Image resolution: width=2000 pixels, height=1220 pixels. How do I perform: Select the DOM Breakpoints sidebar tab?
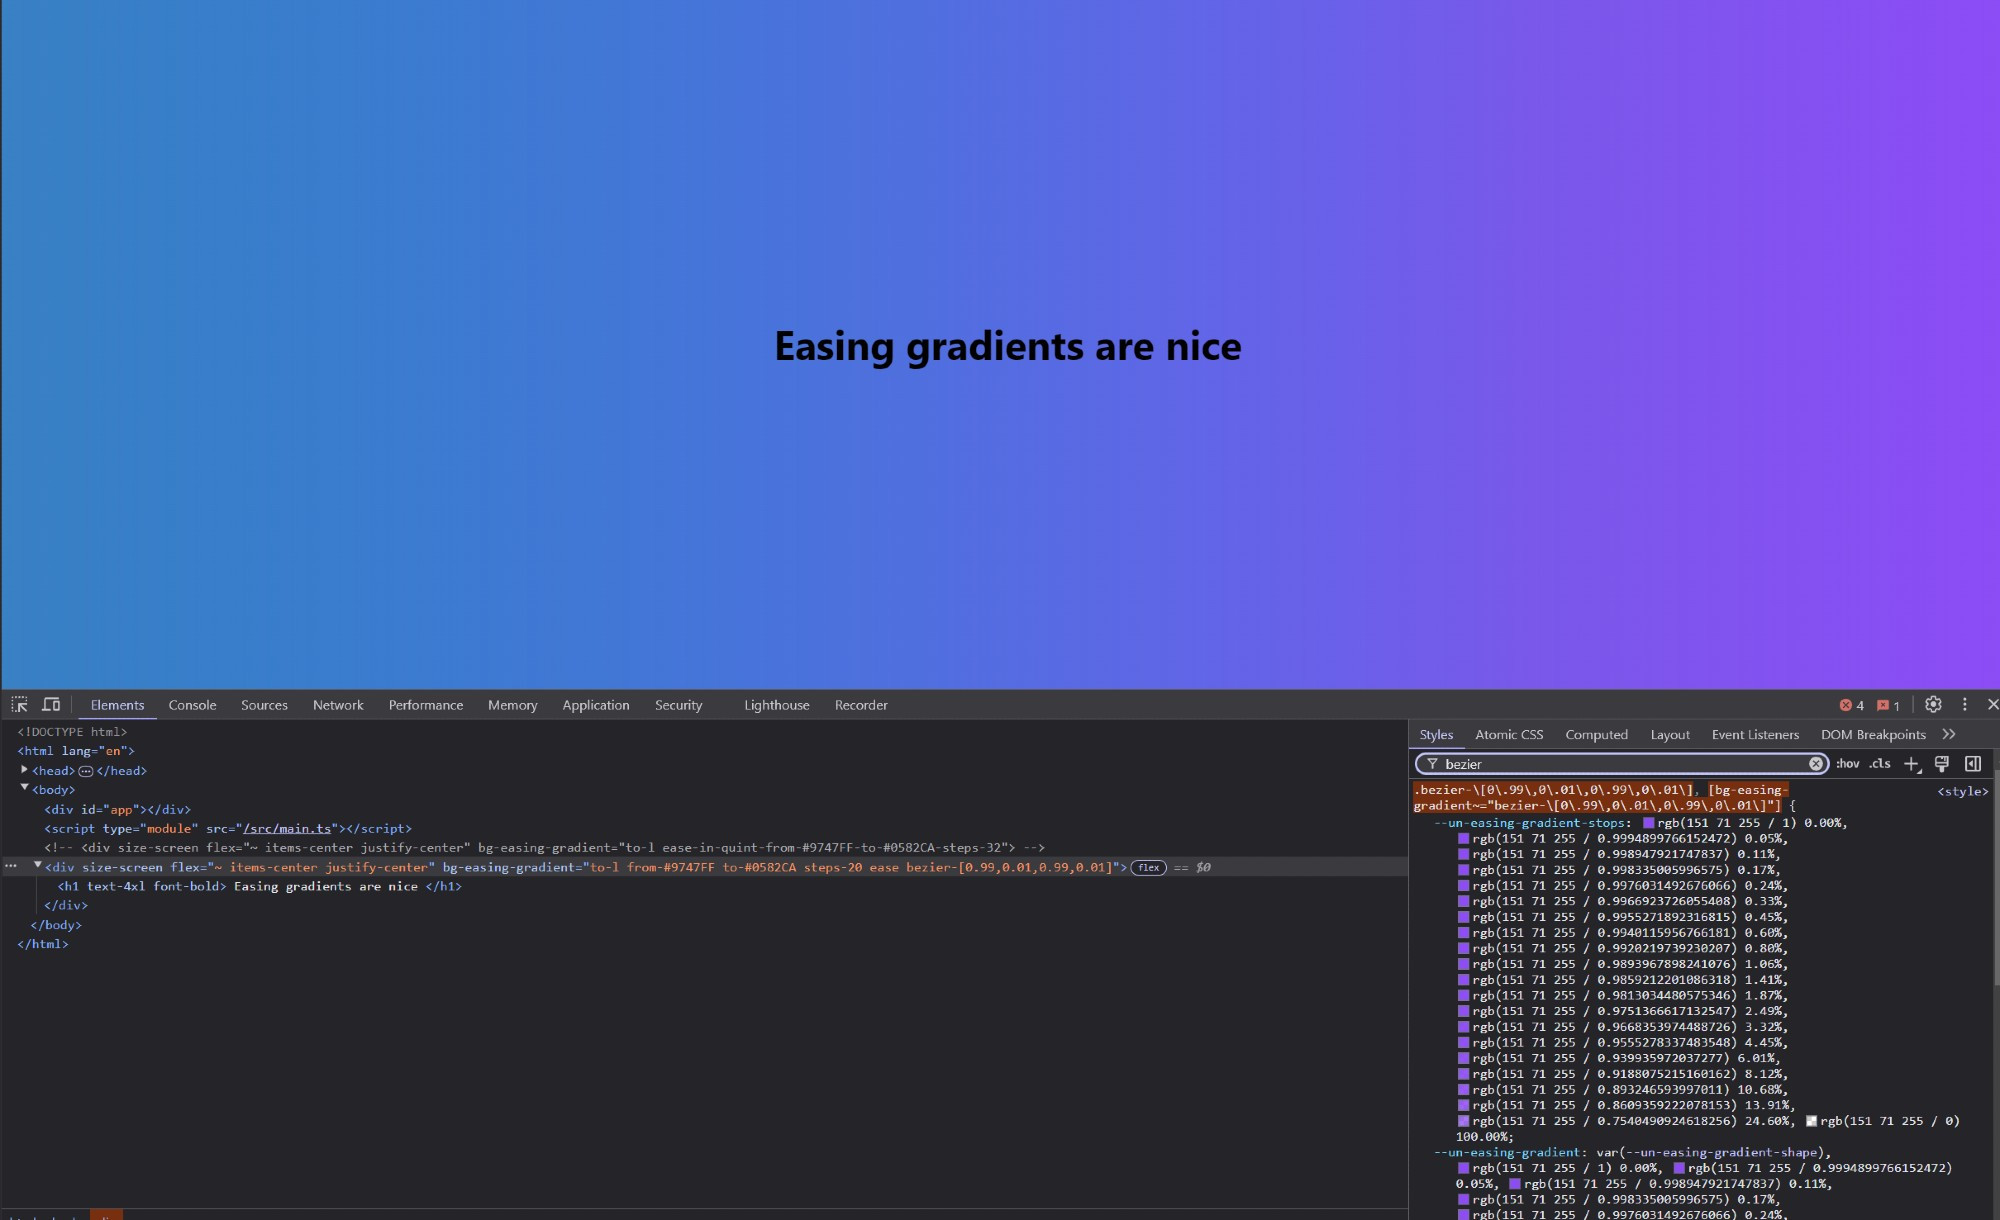point(1873,734)
